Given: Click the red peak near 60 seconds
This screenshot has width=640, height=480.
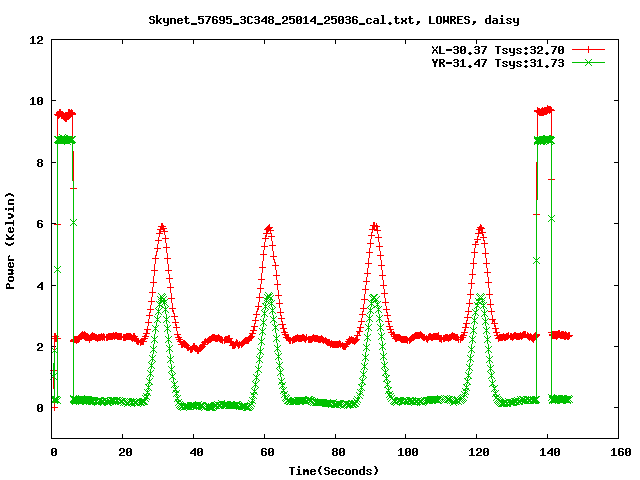Looking at the screenshot, I should (x=269, y=229).
